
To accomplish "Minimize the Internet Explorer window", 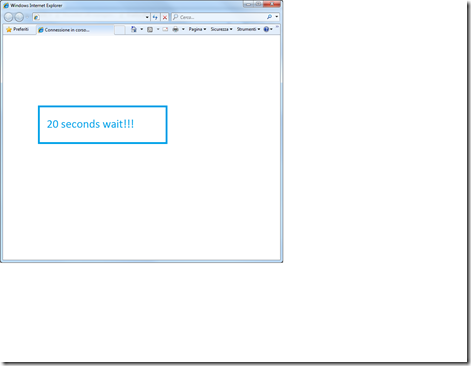I will (248, 4).
